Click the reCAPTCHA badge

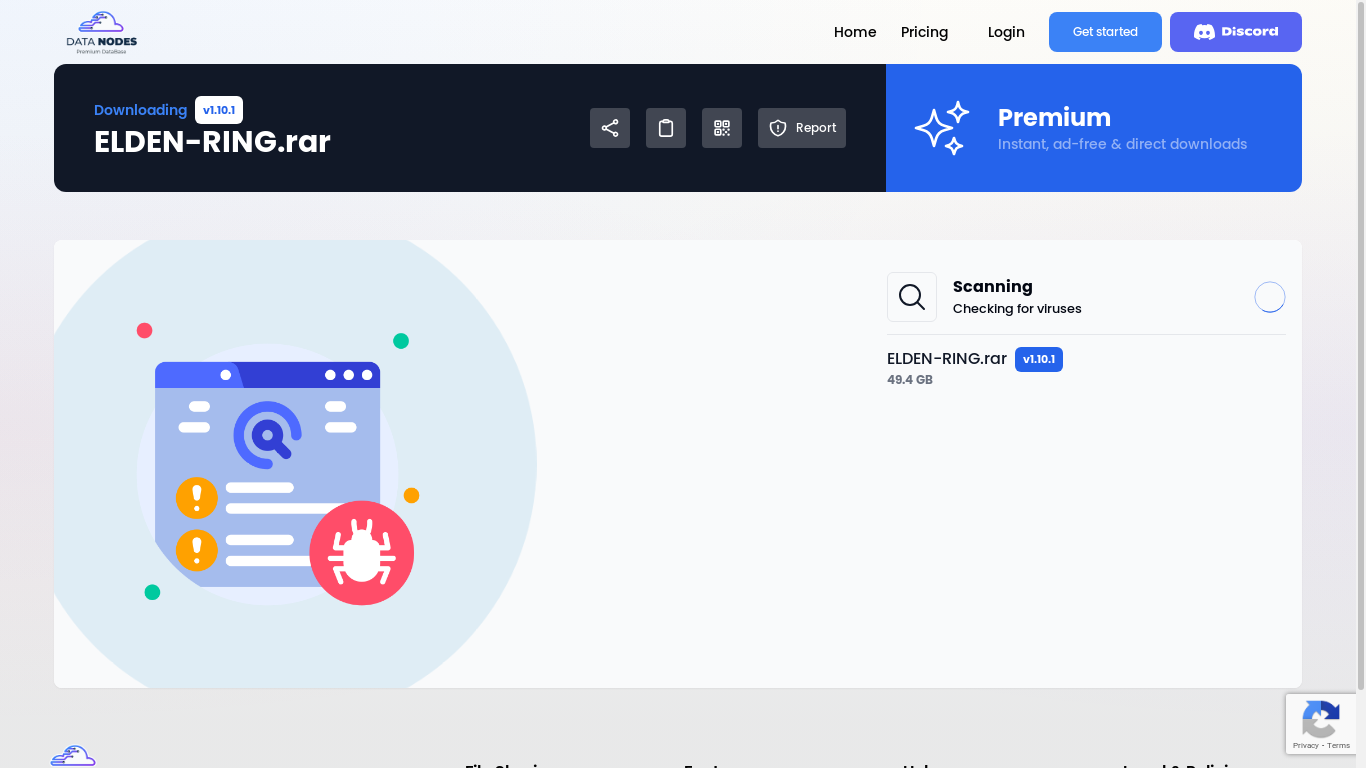coord(1321,724)
